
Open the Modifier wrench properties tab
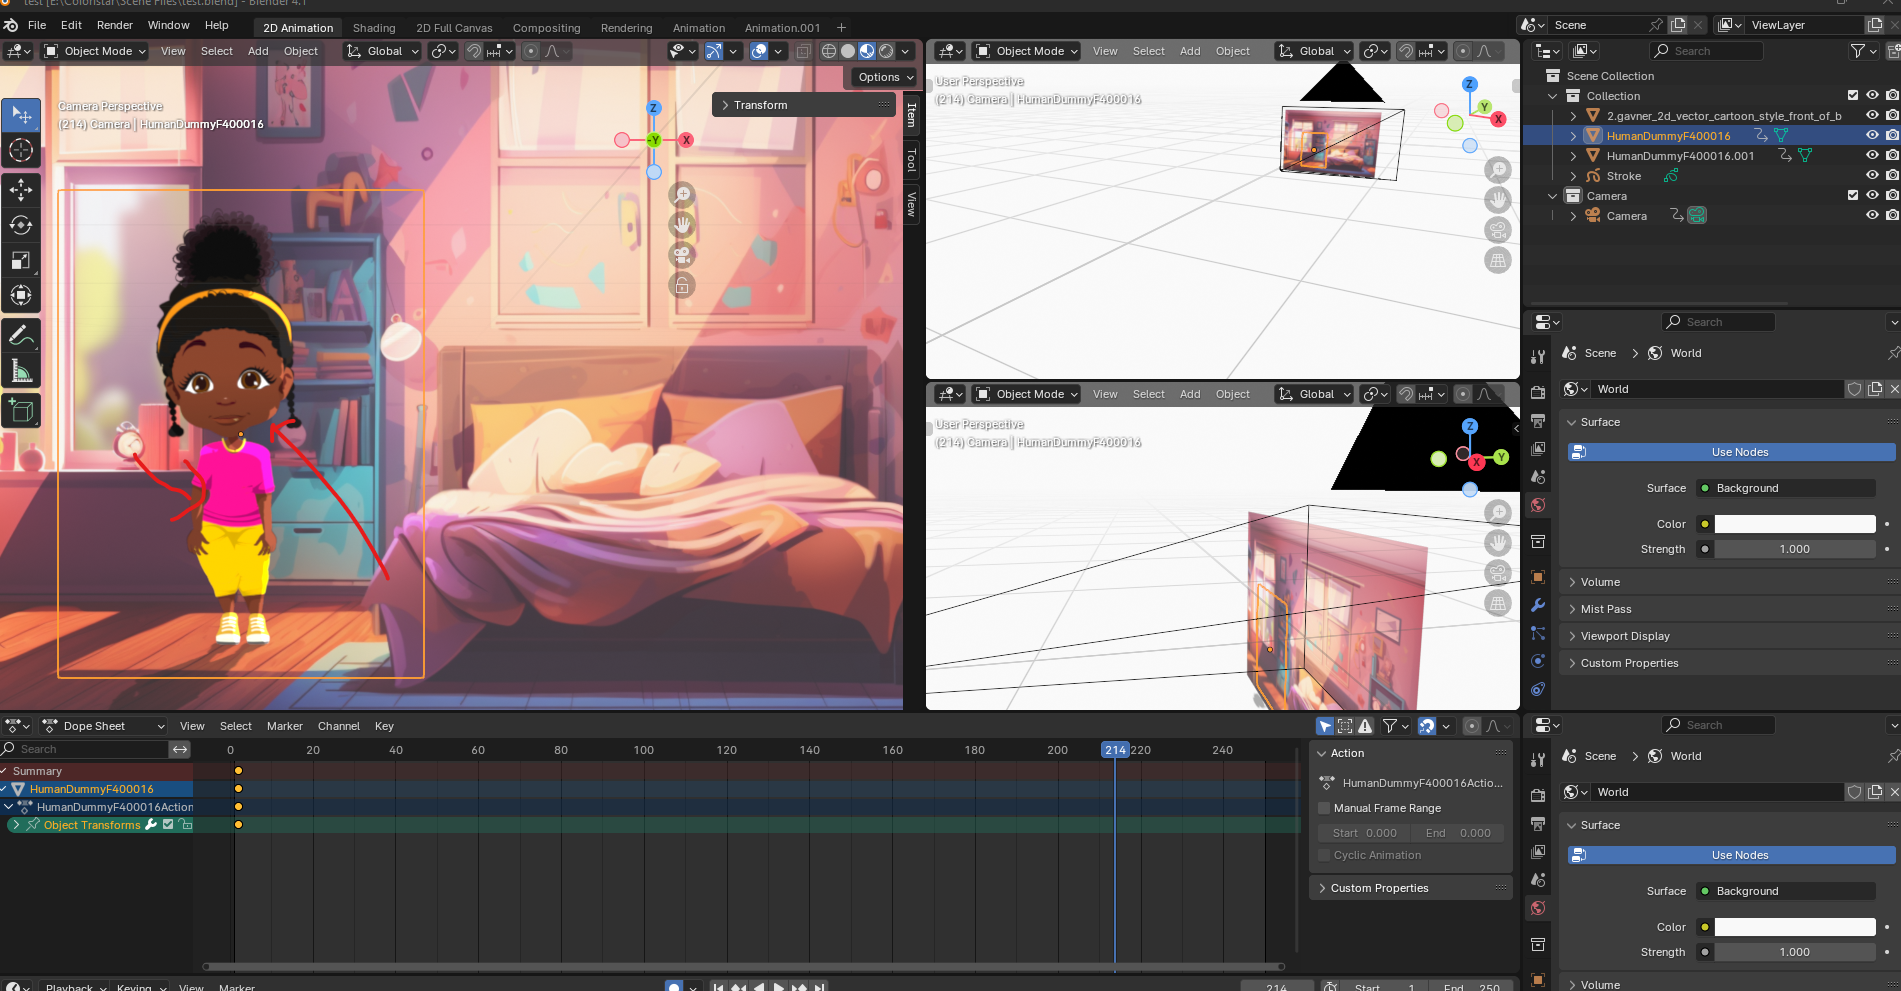[x=1538, y=605]
